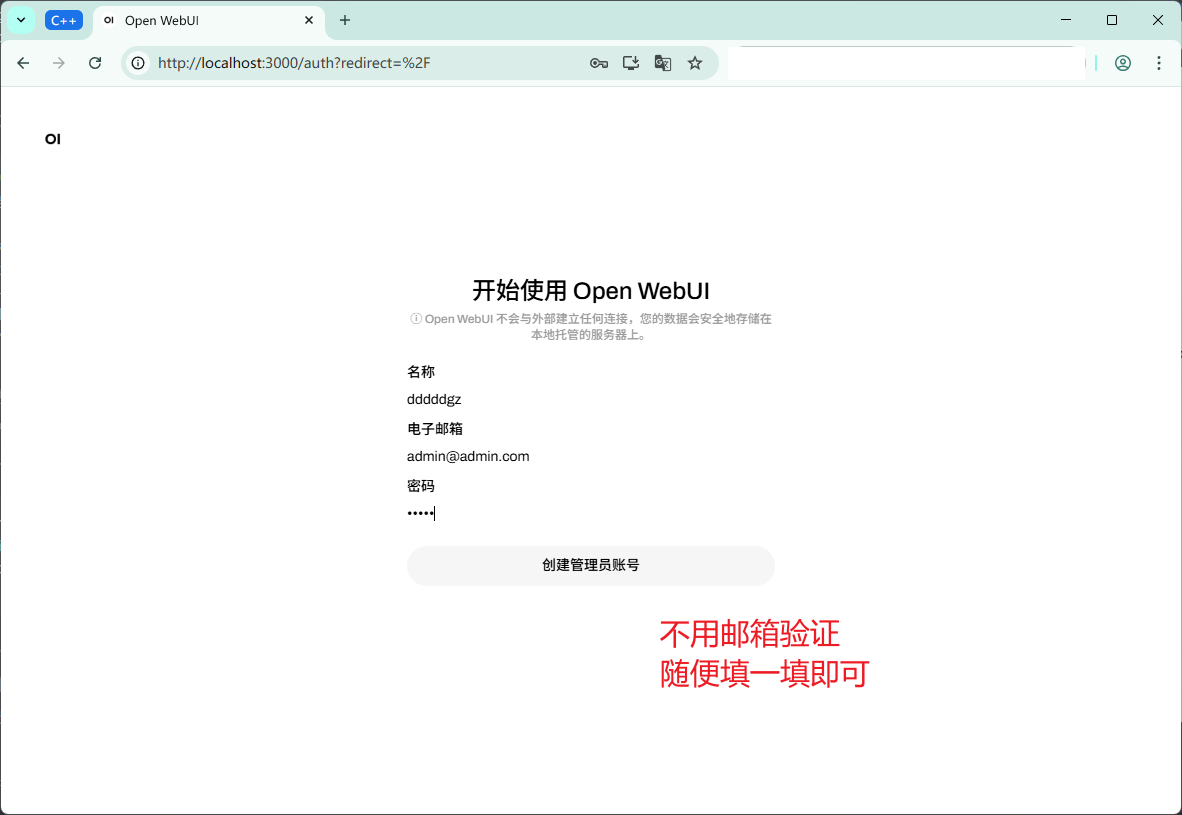The width and height of the screenshot is (1182, 815).
Task: Click the browser forward arrow
Action: (59, 63)
